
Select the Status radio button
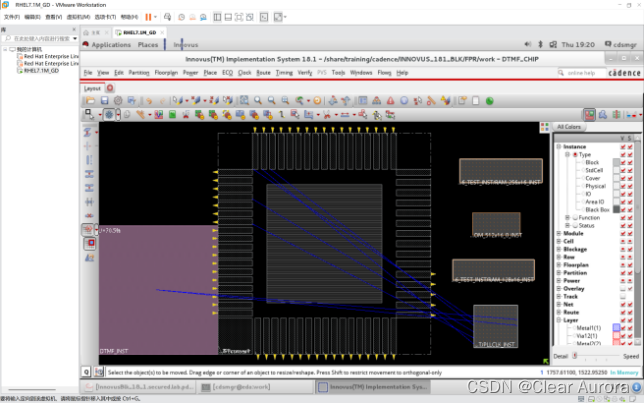[x=575, y=226]
